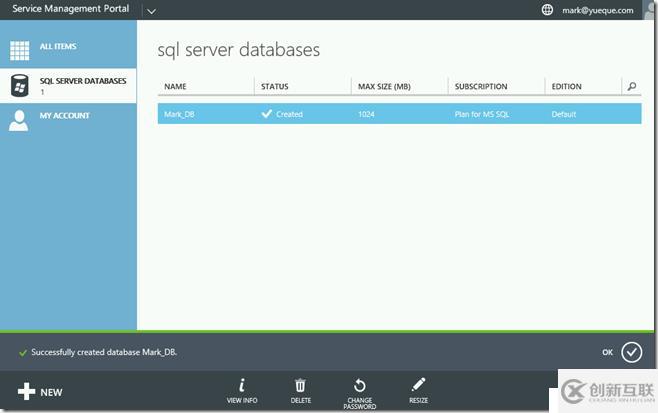This screenshot has width=658, height=413.
Task: Click the Change Password icon
Action: [x=360, y=385]
